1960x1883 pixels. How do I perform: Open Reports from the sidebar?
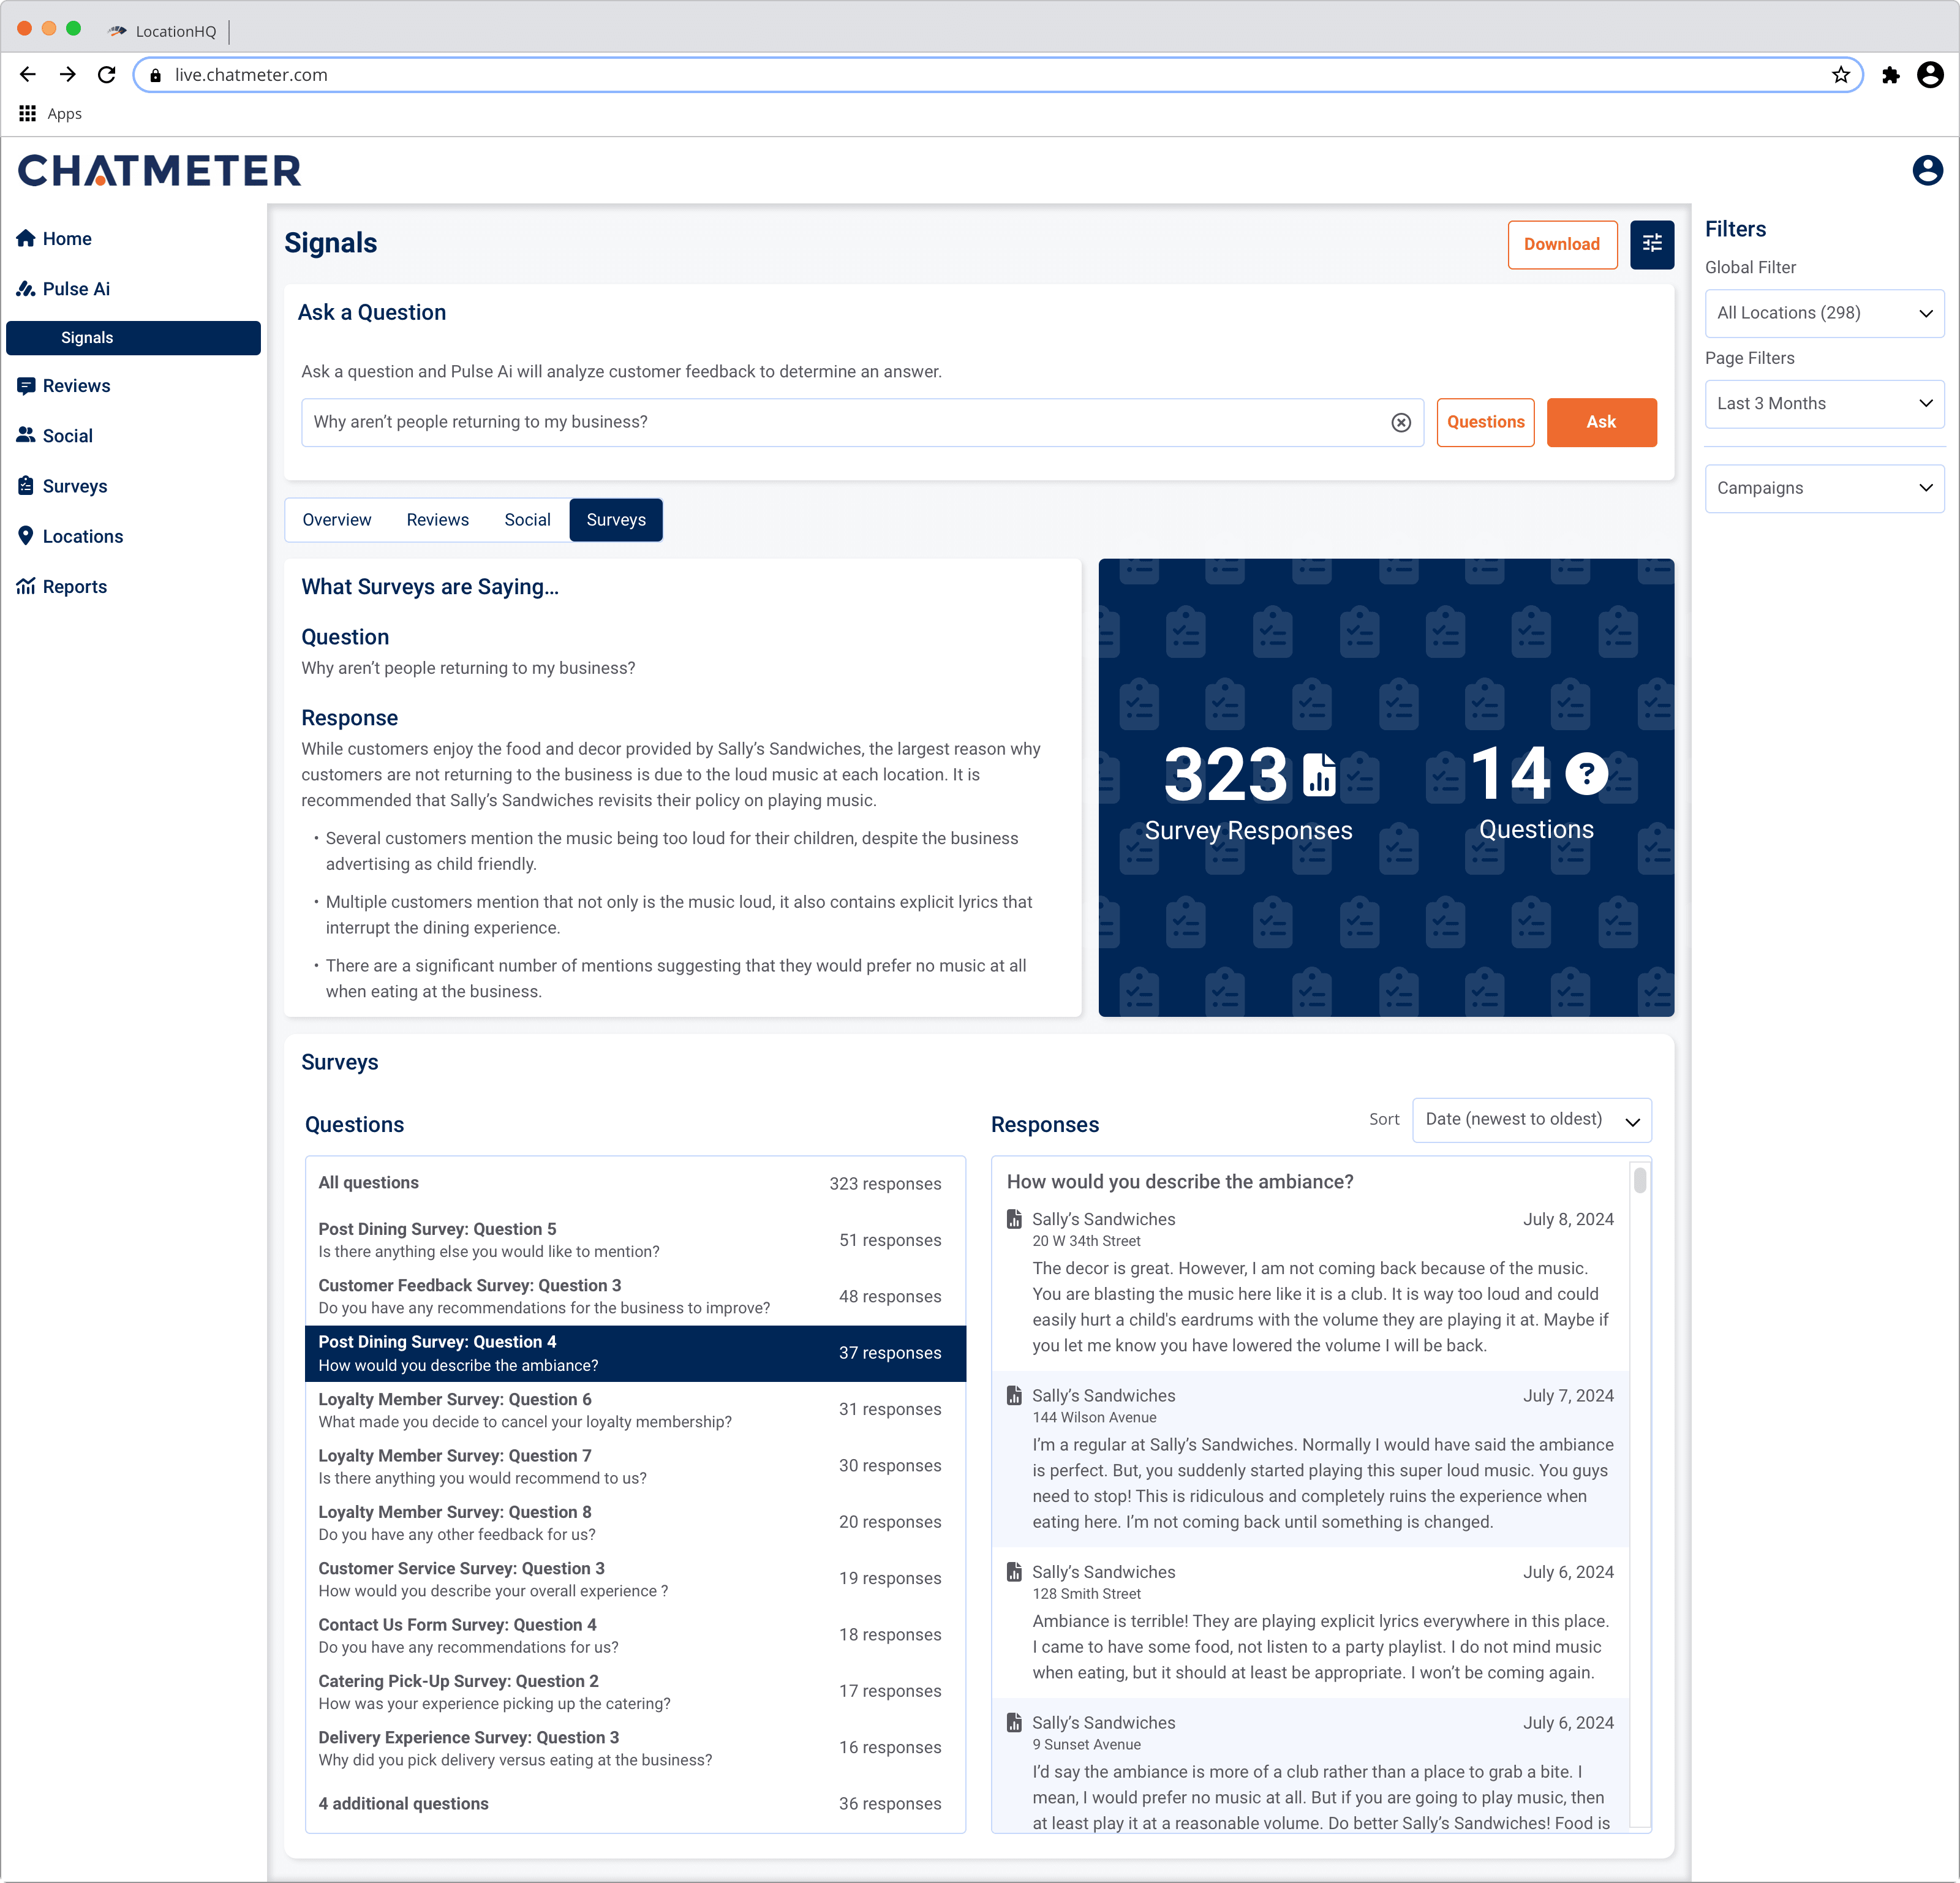pos(74,586)
